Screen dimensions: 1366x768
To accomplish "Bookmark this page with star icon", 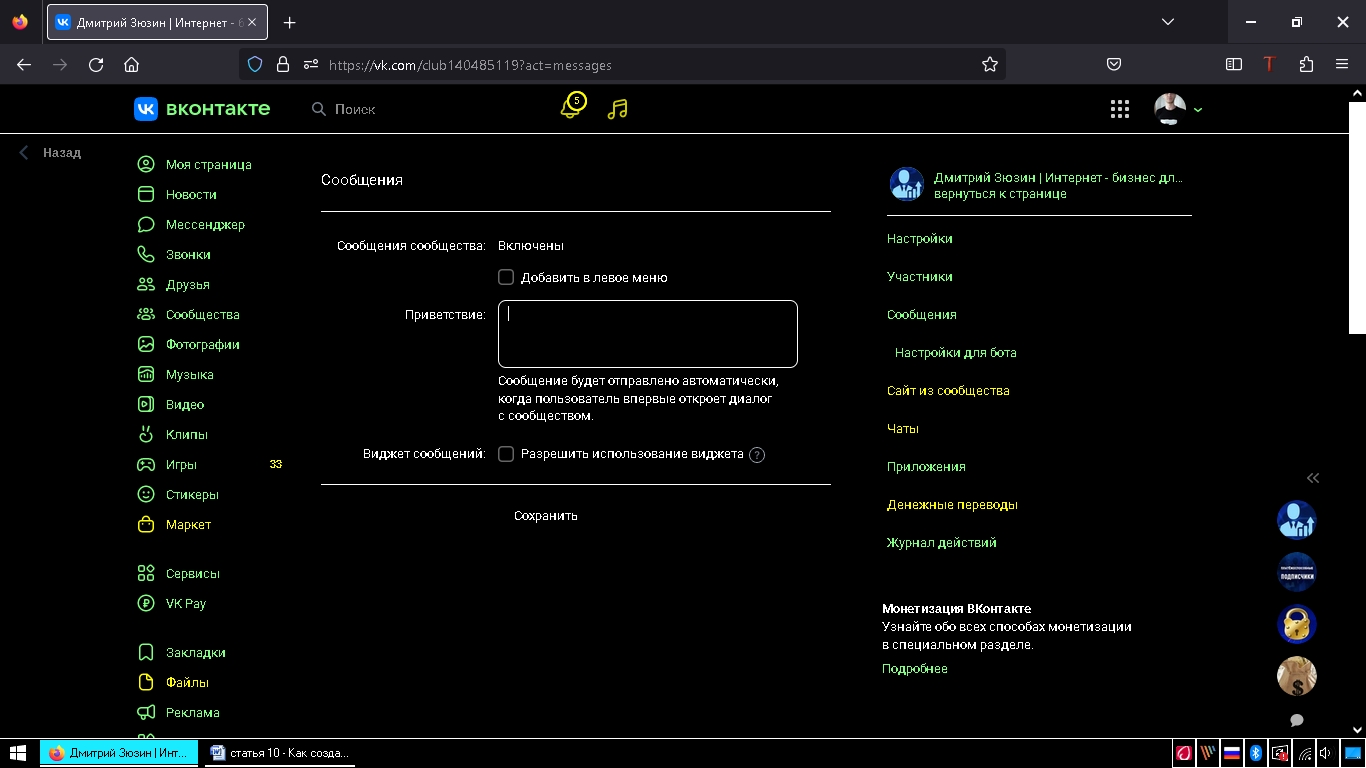I will pyautogui.click(x=990, y=64).
